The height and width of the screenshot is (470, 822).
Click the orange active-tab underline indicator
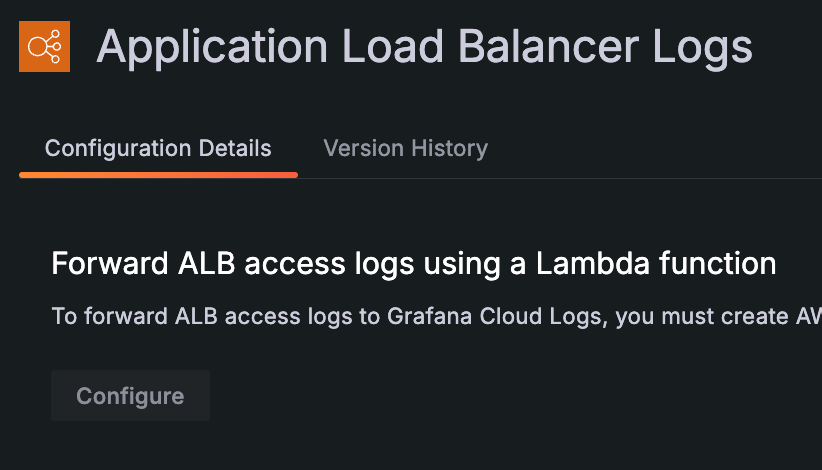(x=158, y=175)
